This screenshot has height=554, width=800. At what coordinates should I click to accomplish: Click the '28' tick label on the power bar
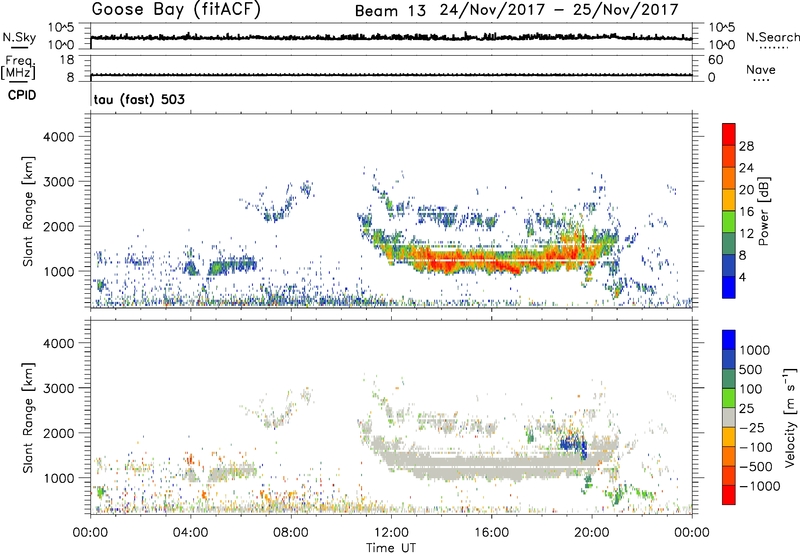pyautogui.click(x=746, y=146)
